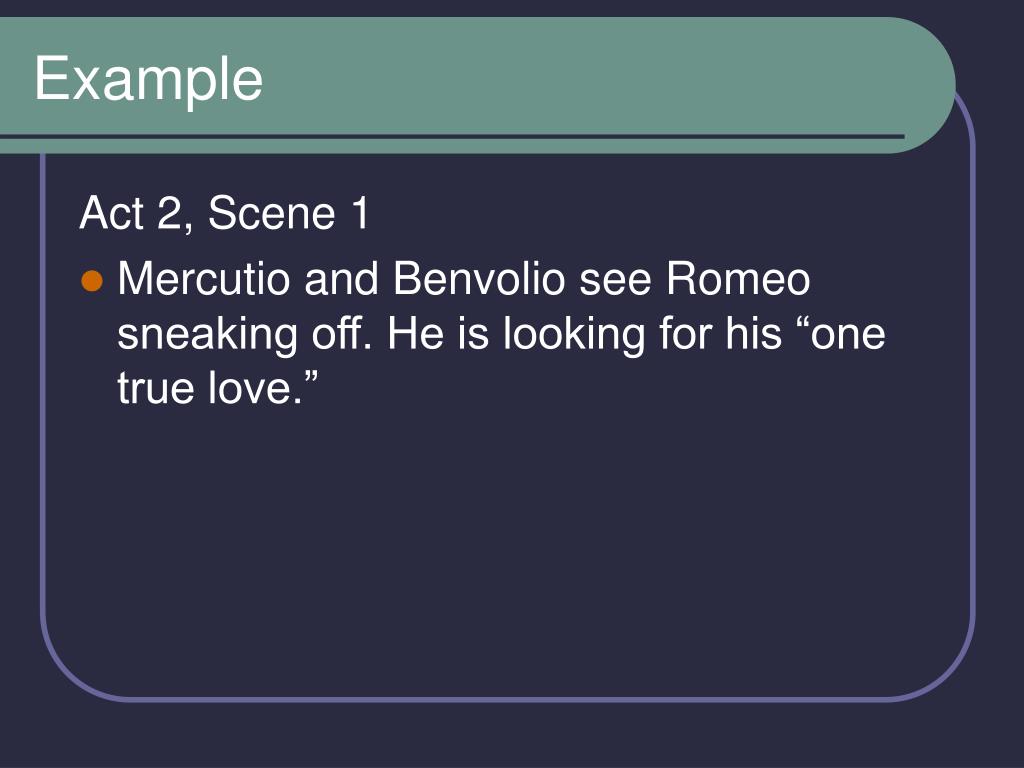Click the dark line under the title
This screenshot has width=1024, height=768.
(452, 136)
